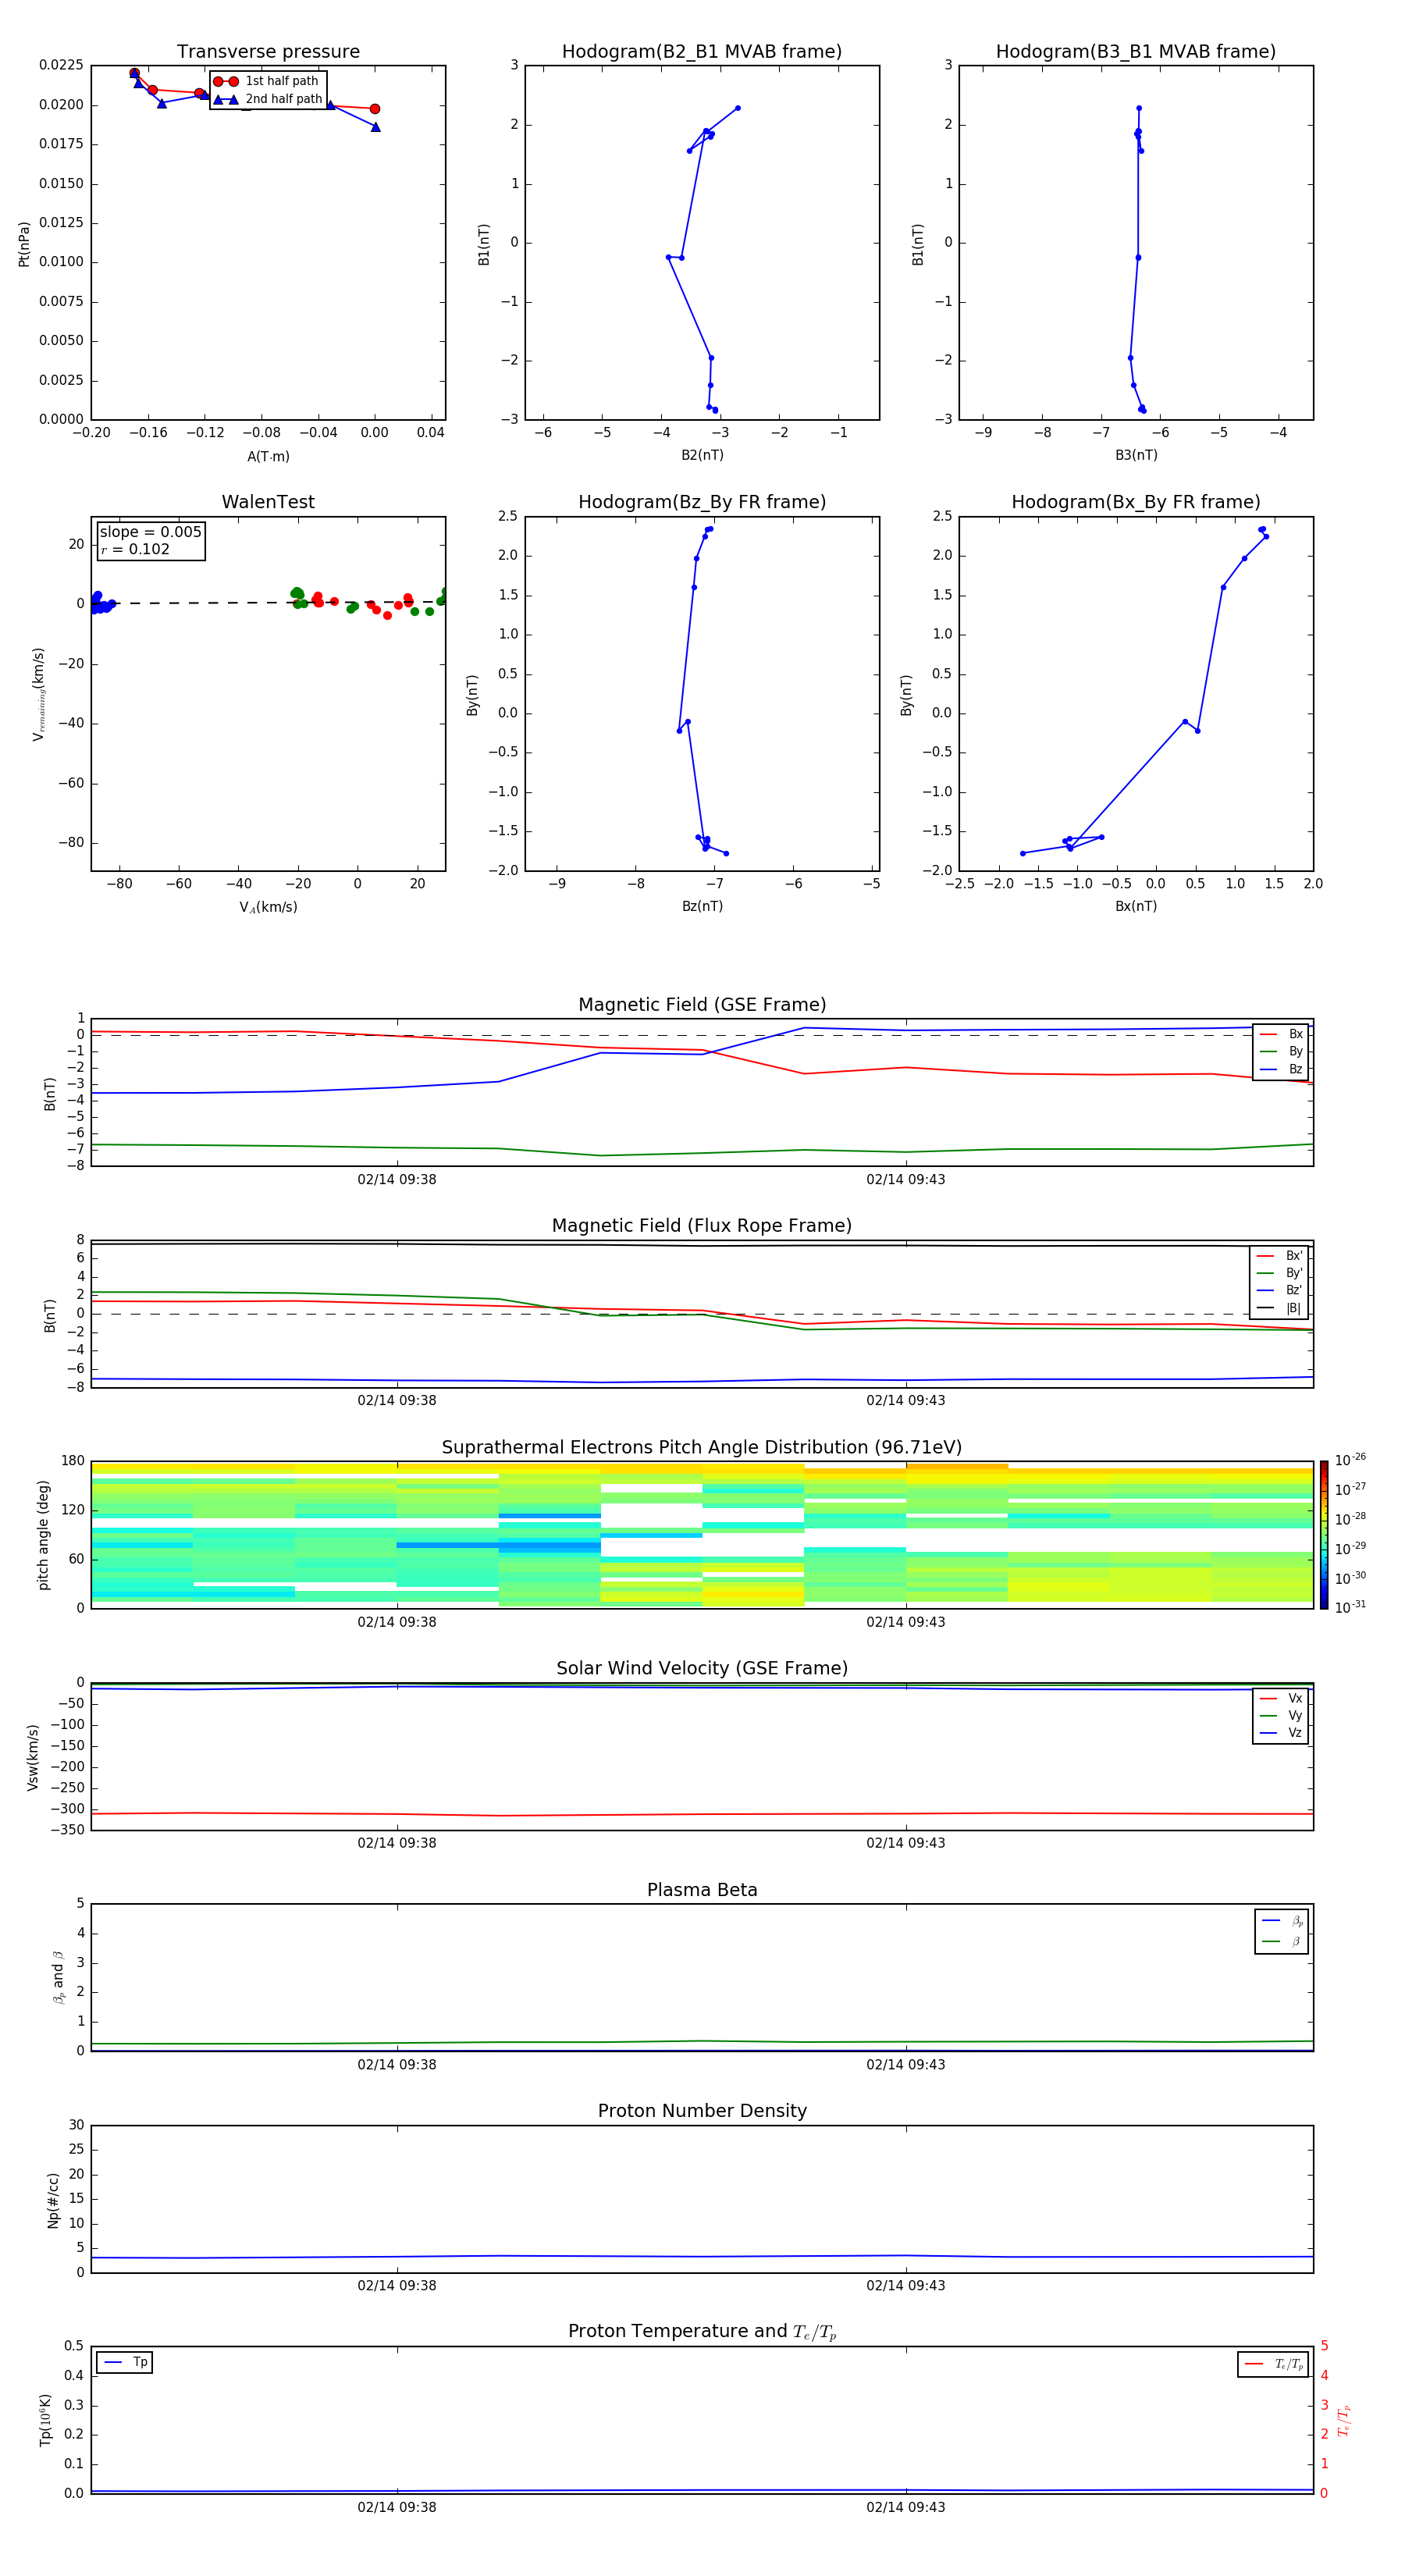Click the 'r = 0.102' annotation

[x=135, y=549]
